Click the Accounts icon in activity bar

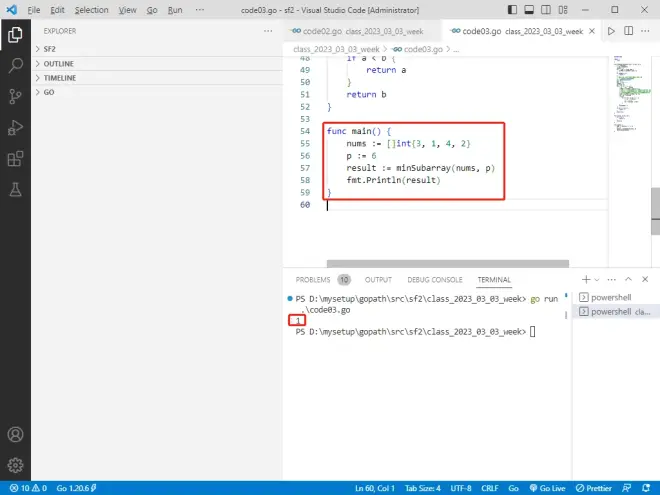[x=15, y=435]
